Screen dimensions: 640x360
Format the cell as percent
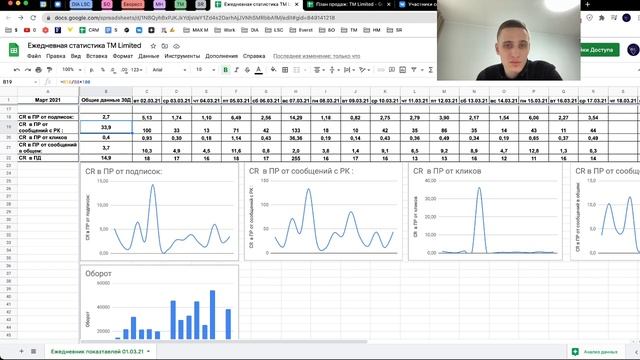(103, 70)
